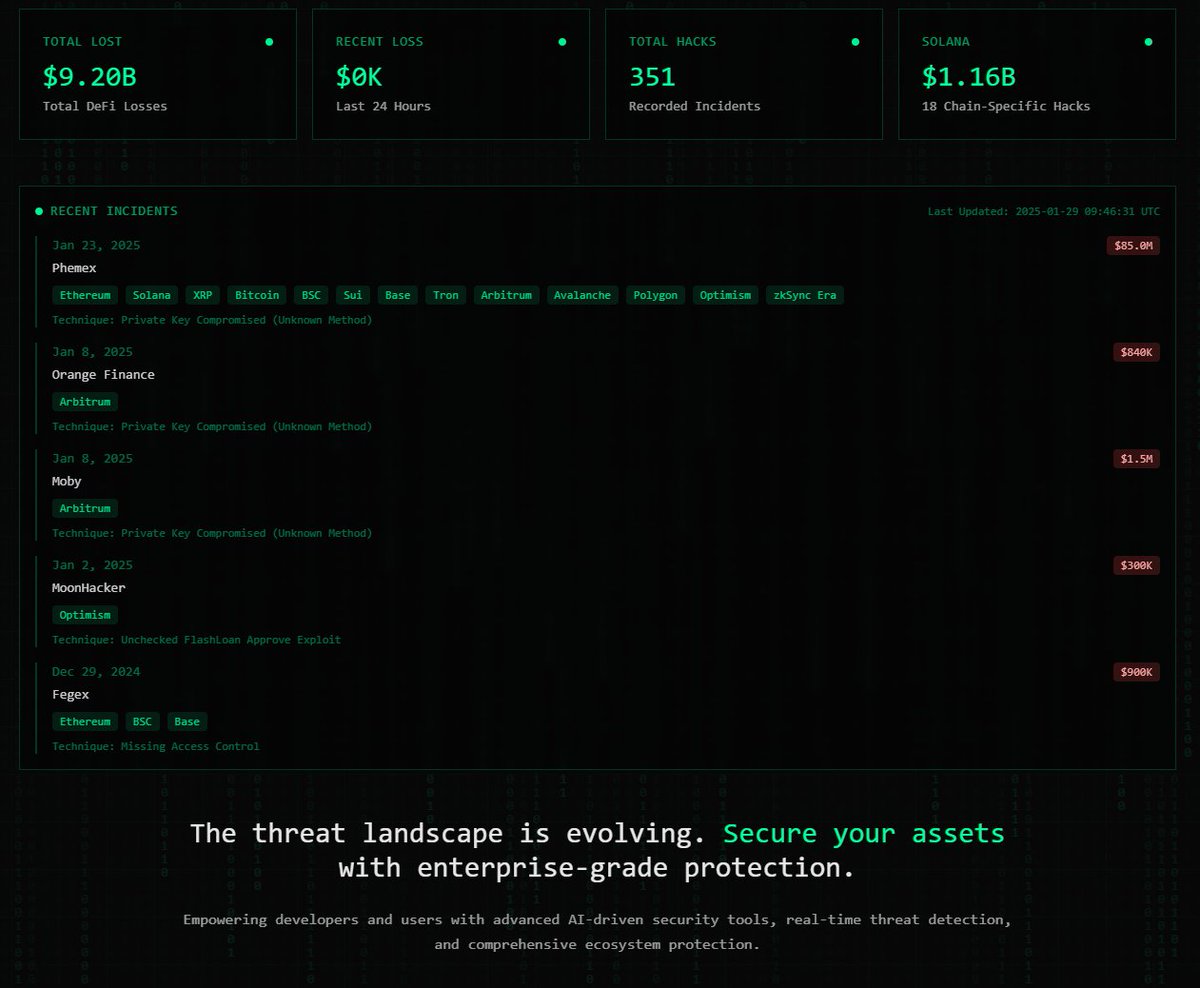The image size is (1200, 988).
Task: Open the Phemex incident entry
Action: [598, 282]
